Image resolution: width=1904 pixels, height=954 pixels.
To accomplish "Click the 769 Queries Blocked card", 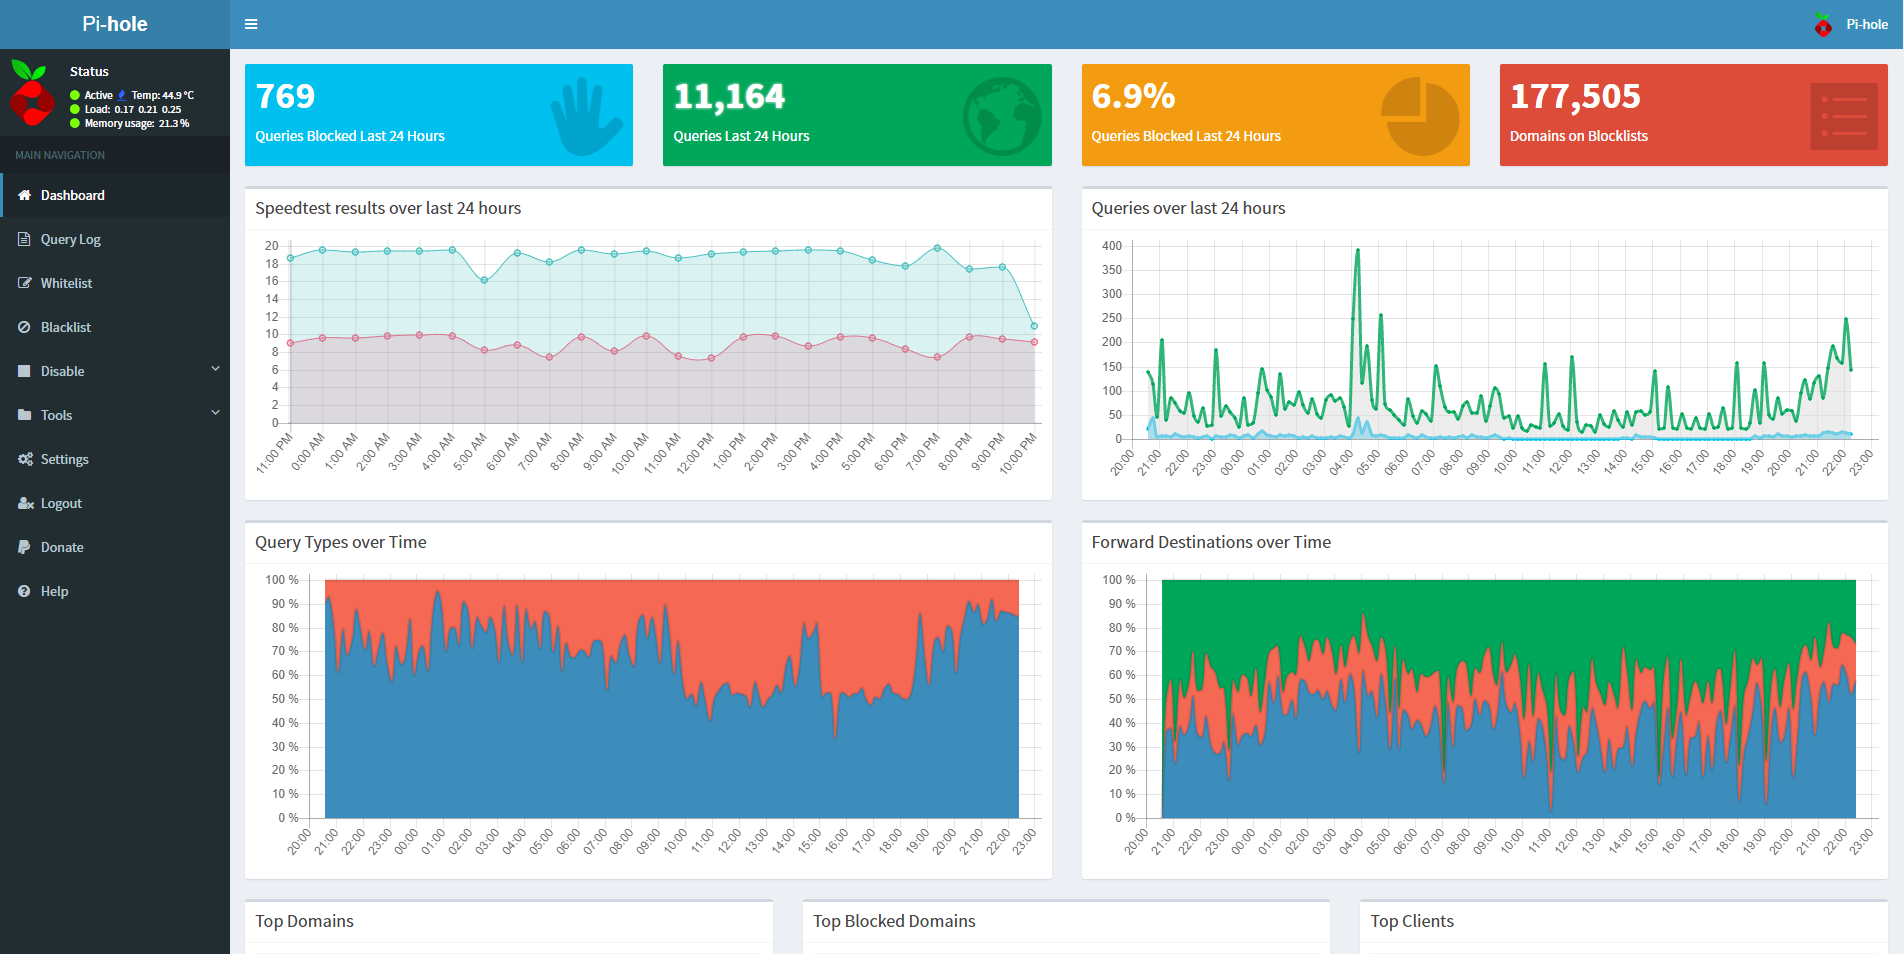I will (x=439, y=115).
